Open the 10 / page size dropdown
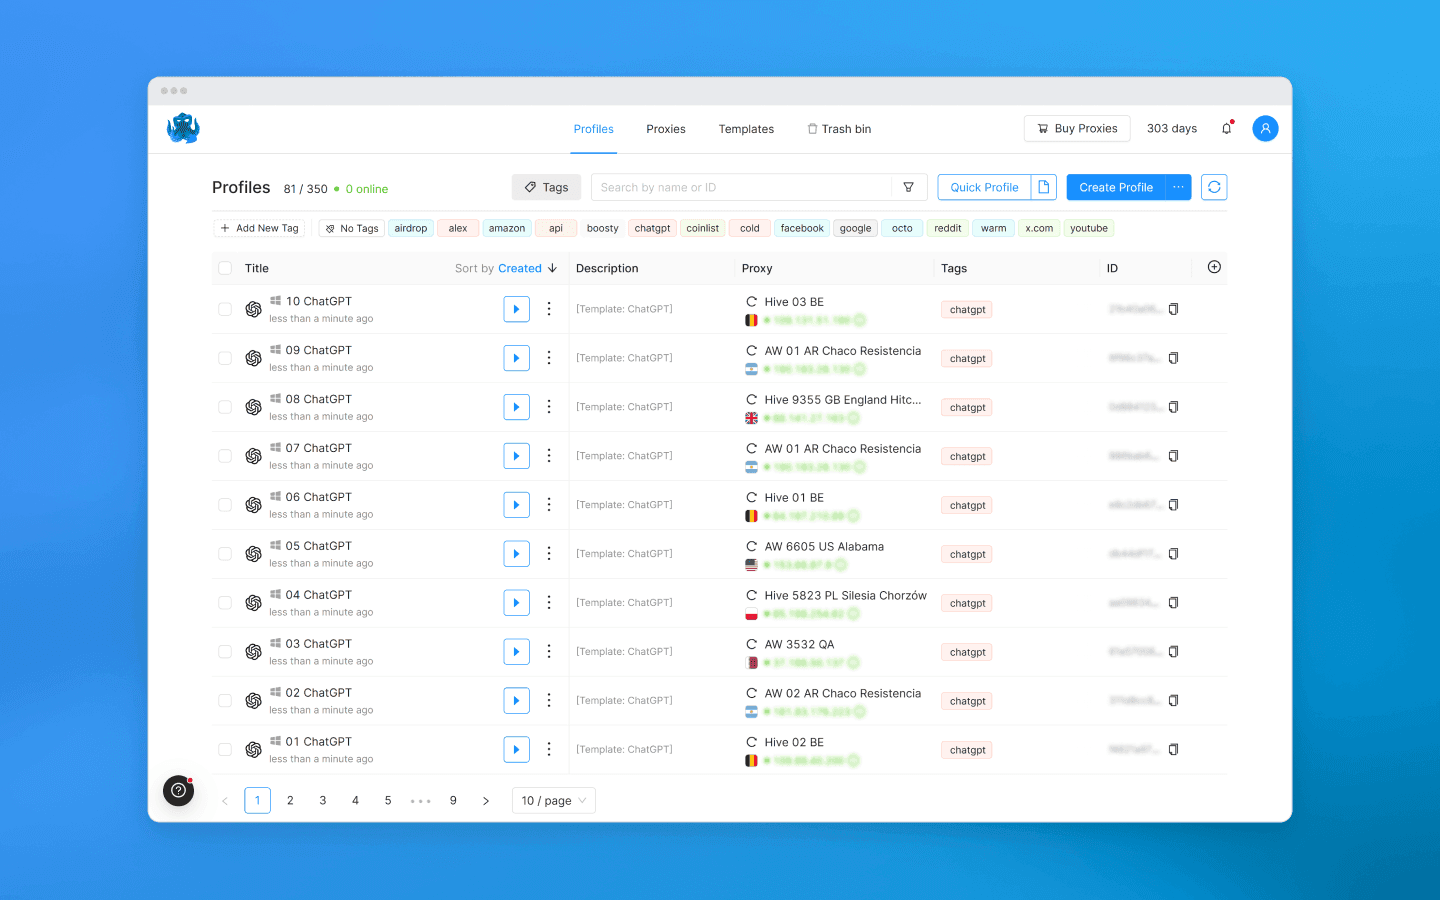The width and height of the screenshot is (1440, 900). pyautogui.click(x=553, y=800)
